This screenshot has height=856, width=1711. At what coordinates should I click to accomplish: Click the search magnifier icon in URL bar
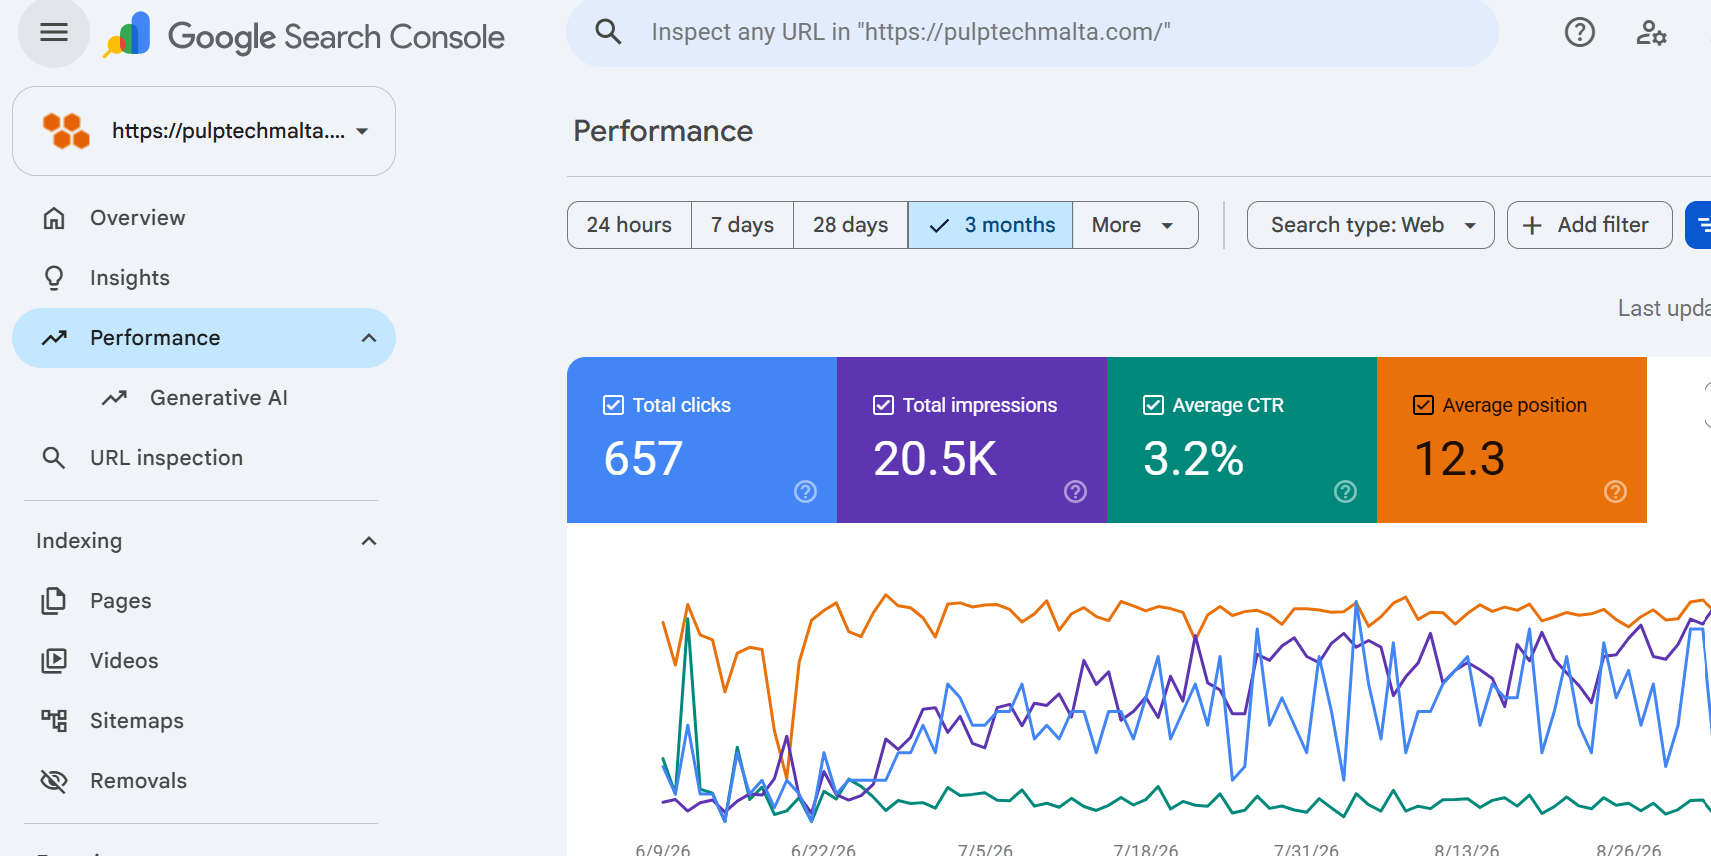[608, 32]
